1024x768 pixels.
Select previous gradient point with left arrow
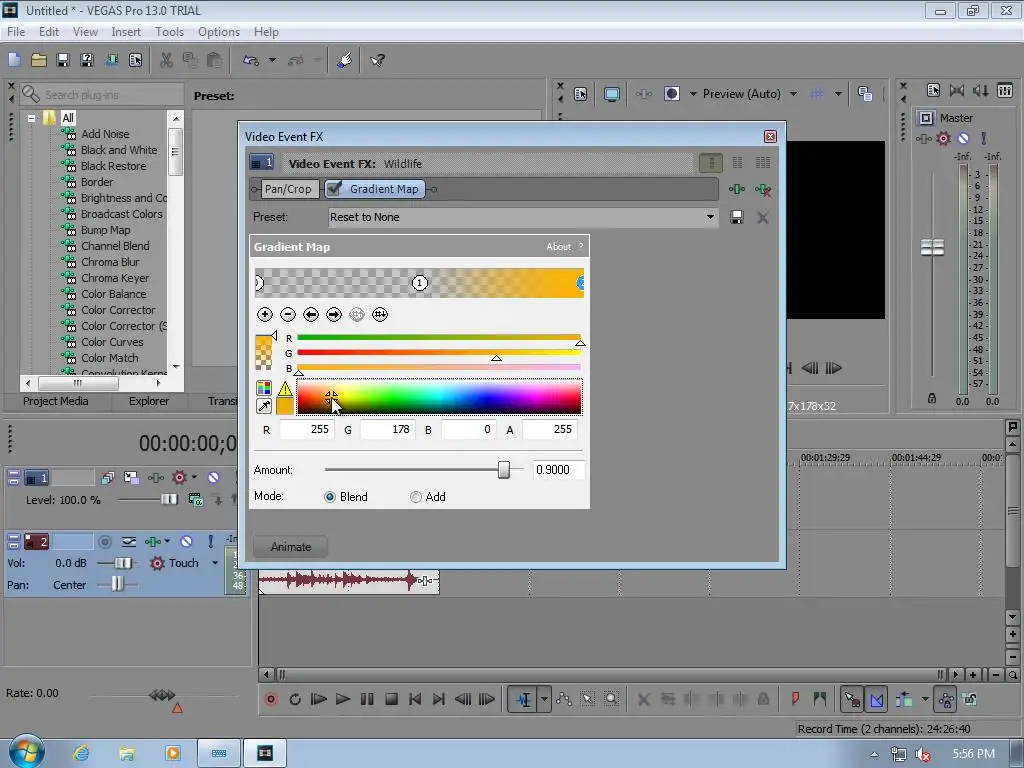coord(311,315)
